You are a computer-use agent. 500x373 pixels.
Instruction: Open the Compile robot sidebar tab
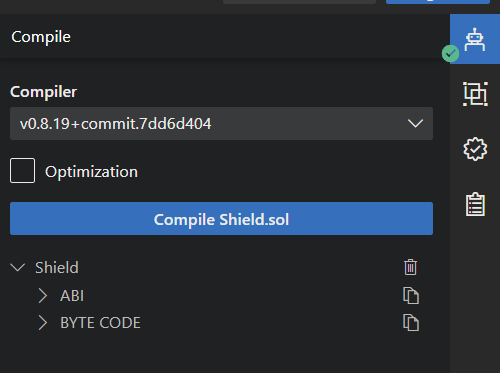point(475,39)
